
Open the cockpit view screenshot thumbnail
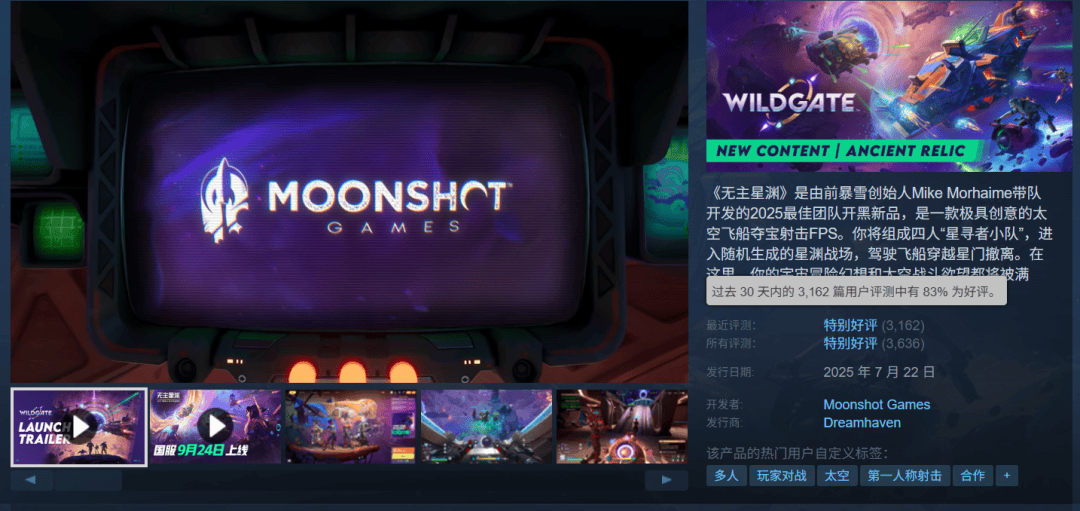(486, 427)
